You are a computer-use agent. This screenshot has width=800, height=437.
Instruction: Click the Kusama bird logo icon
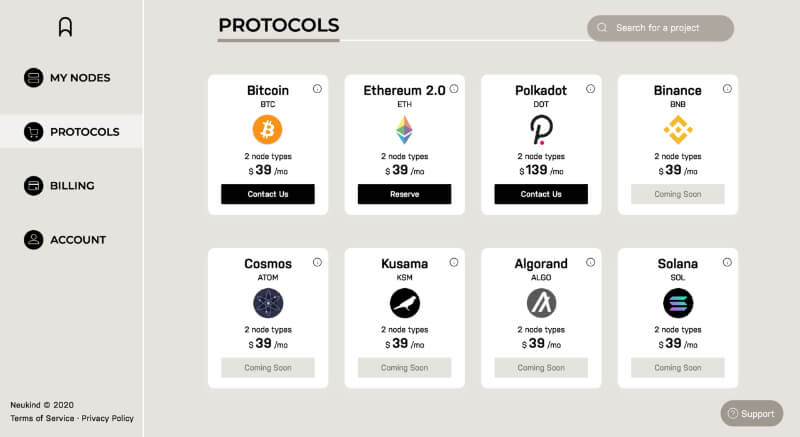pyautogui.click(x=404, y=303)
